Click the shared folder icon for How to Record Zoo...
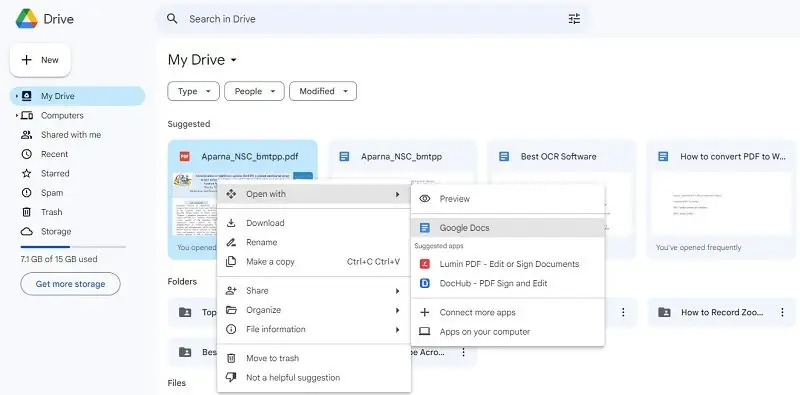Image resolution: width=800 pixels, height=395 pixels. click(664, 312)
